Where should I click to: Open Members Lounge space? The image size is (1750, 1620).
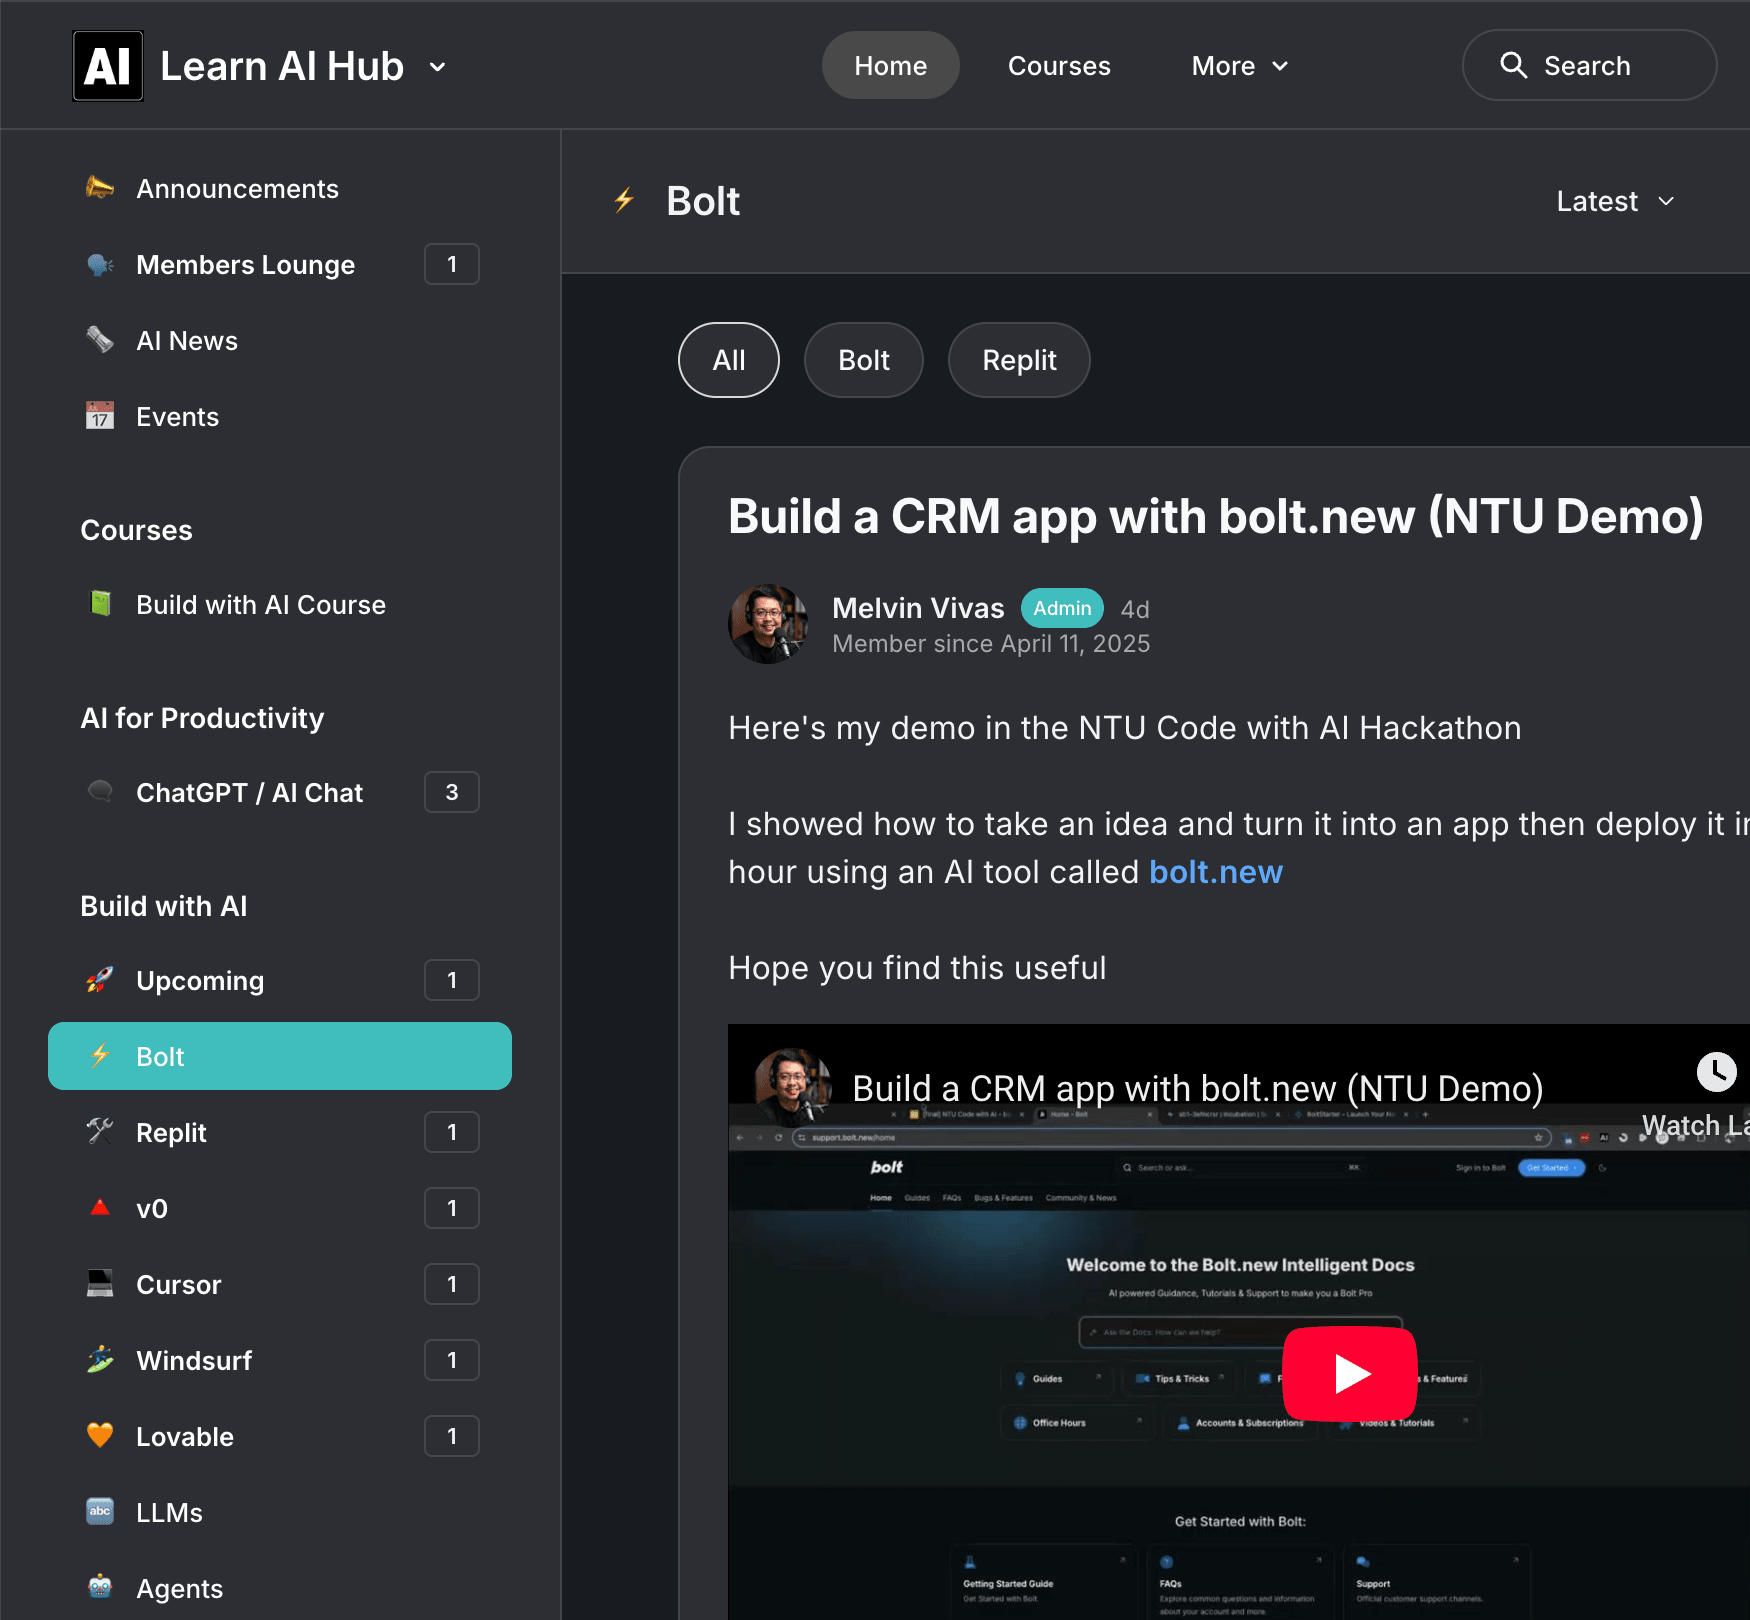click(x=280, y=264)
